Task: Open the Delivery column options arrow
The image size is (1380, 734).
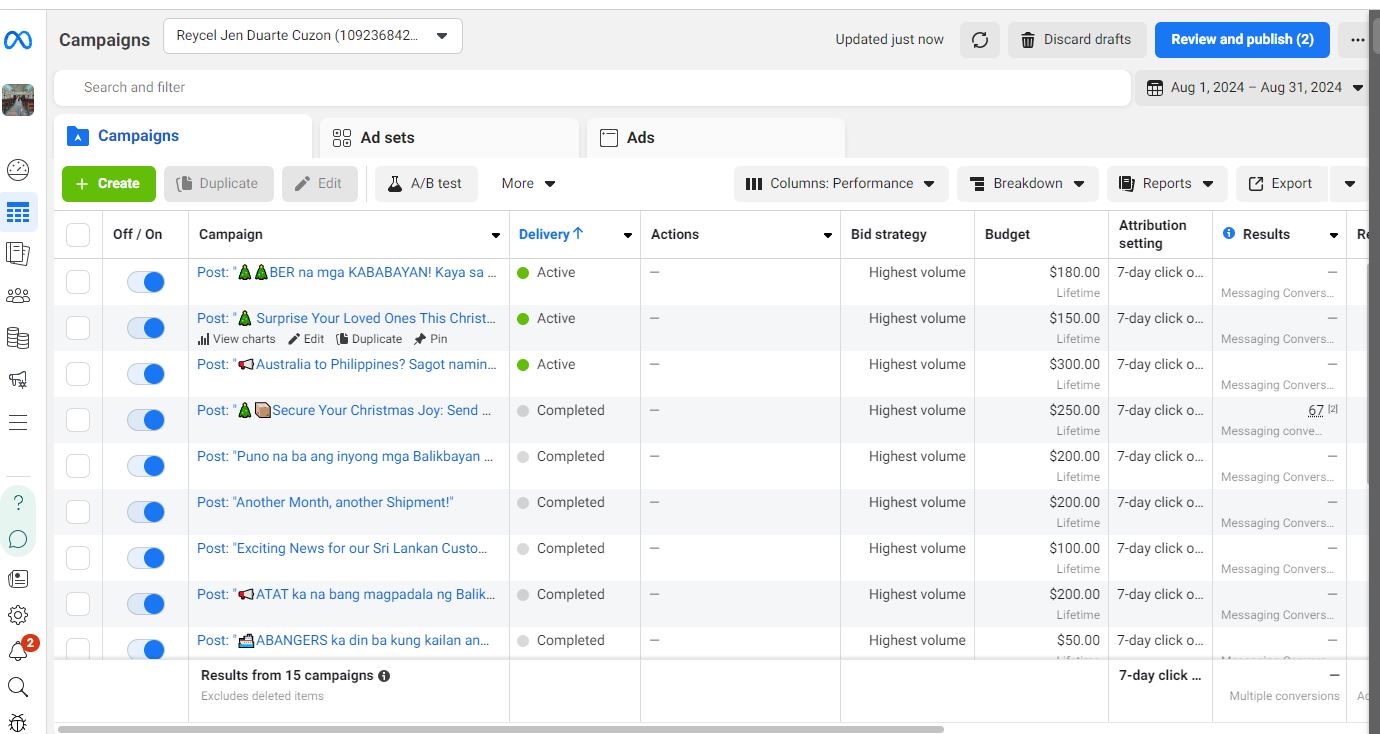Action: pyautogui.click(x=627, y=235)
